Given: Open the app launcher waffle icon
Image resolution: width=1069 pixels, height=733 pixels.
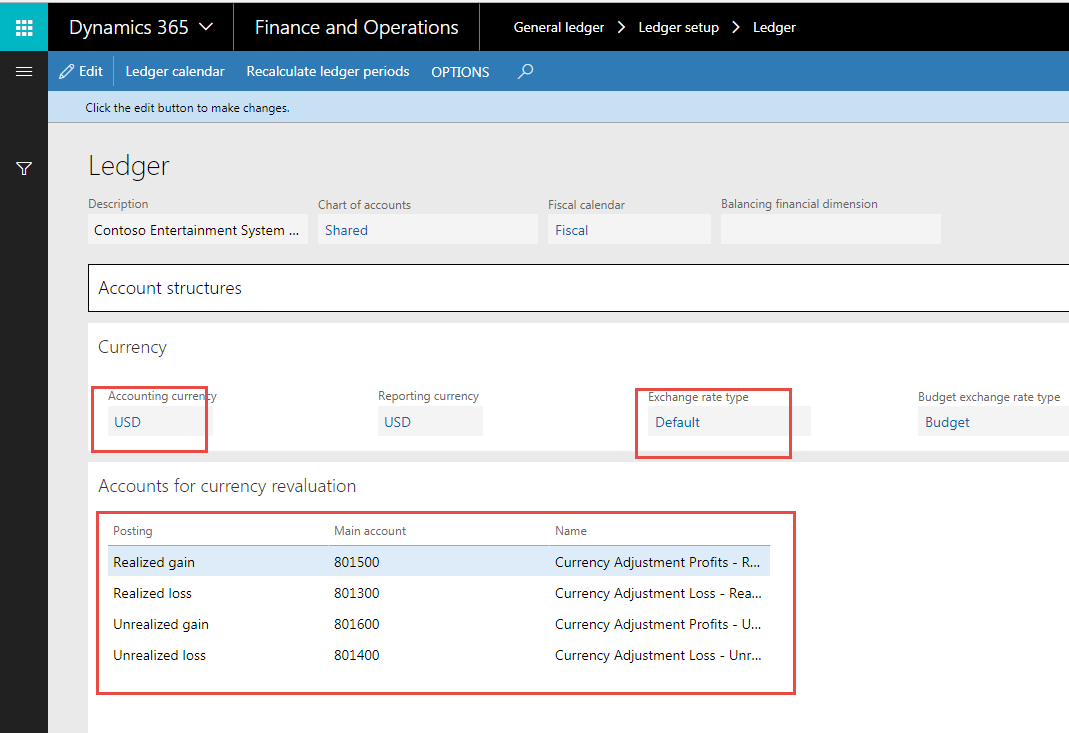Looking at the screenshot, I should (24, 27).
